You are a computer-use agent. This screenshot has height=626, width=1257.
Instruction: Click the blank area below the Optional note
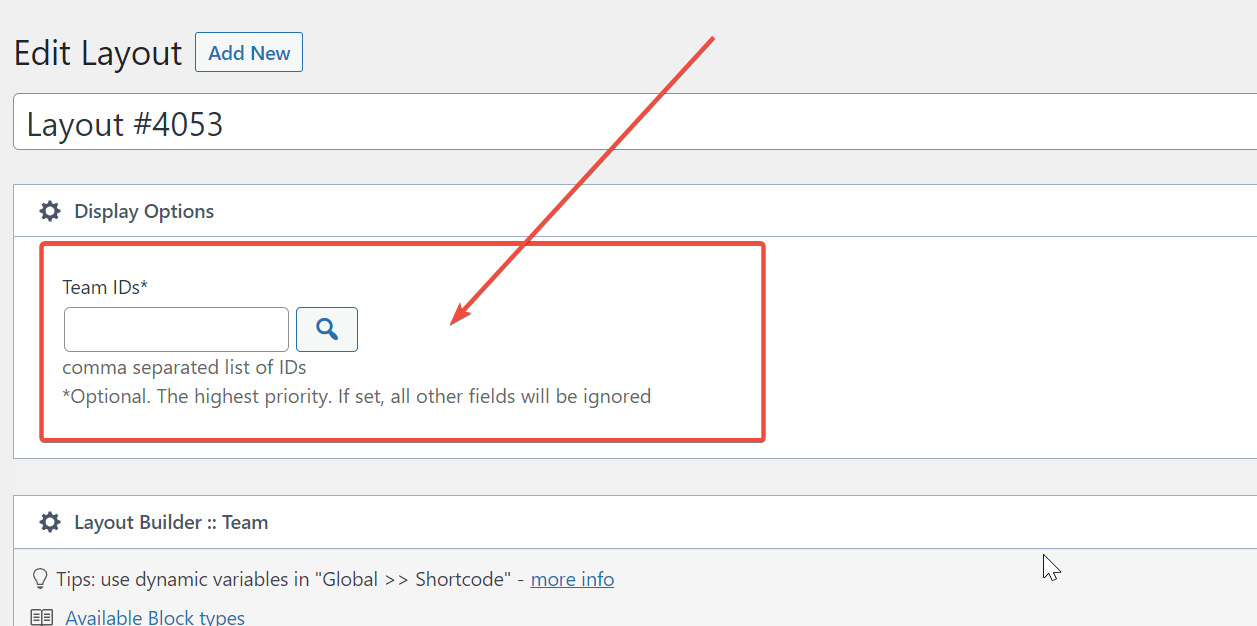pyautogui.click(x=400, y=422)
